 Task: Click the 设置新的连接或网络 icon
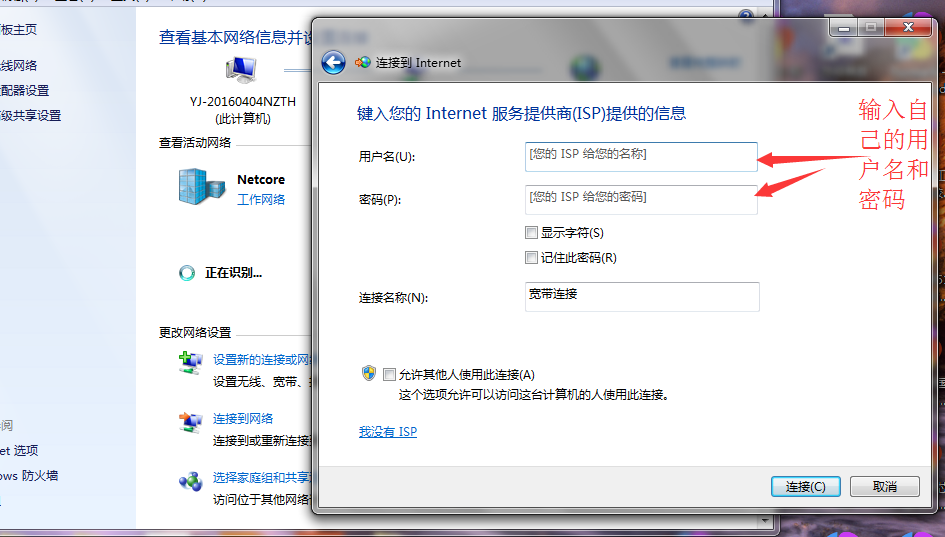(x=190, y=363)
